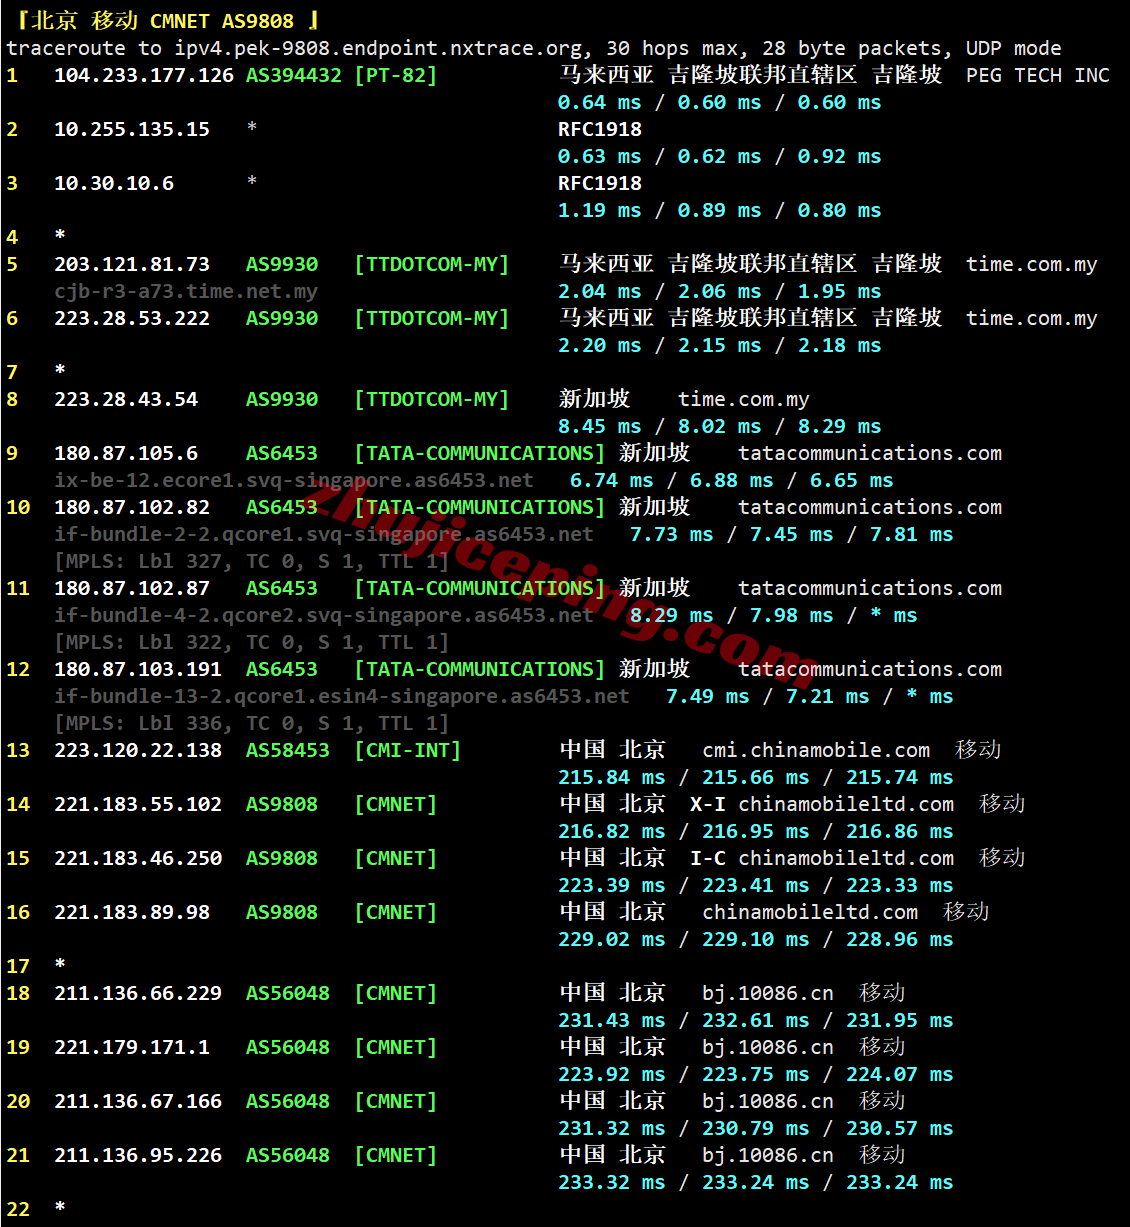This screenshot has height=1227, width=1130.
Task: Click hostname cjb-r3-a73.time.net.my
Action: (186, 291)
